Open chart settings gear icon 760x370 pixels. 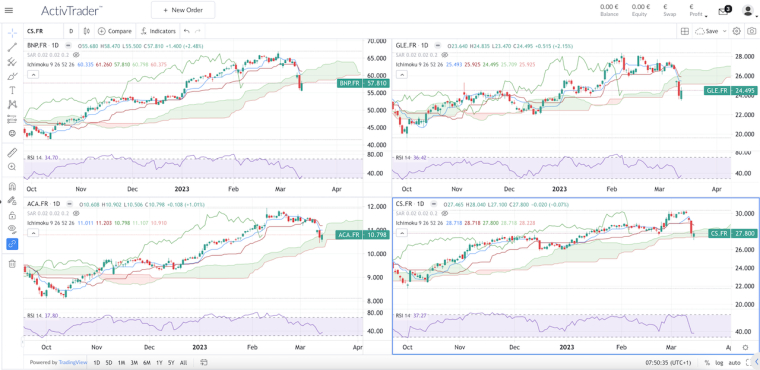[736, 31]
